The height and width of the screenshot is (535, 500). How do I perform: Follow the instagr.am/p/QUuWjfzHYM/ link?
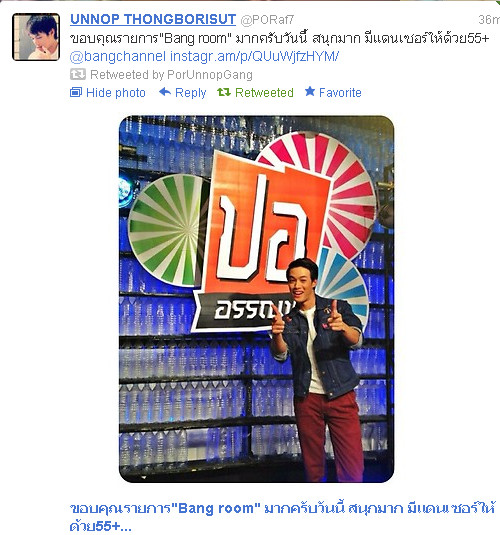pos(254,56)
